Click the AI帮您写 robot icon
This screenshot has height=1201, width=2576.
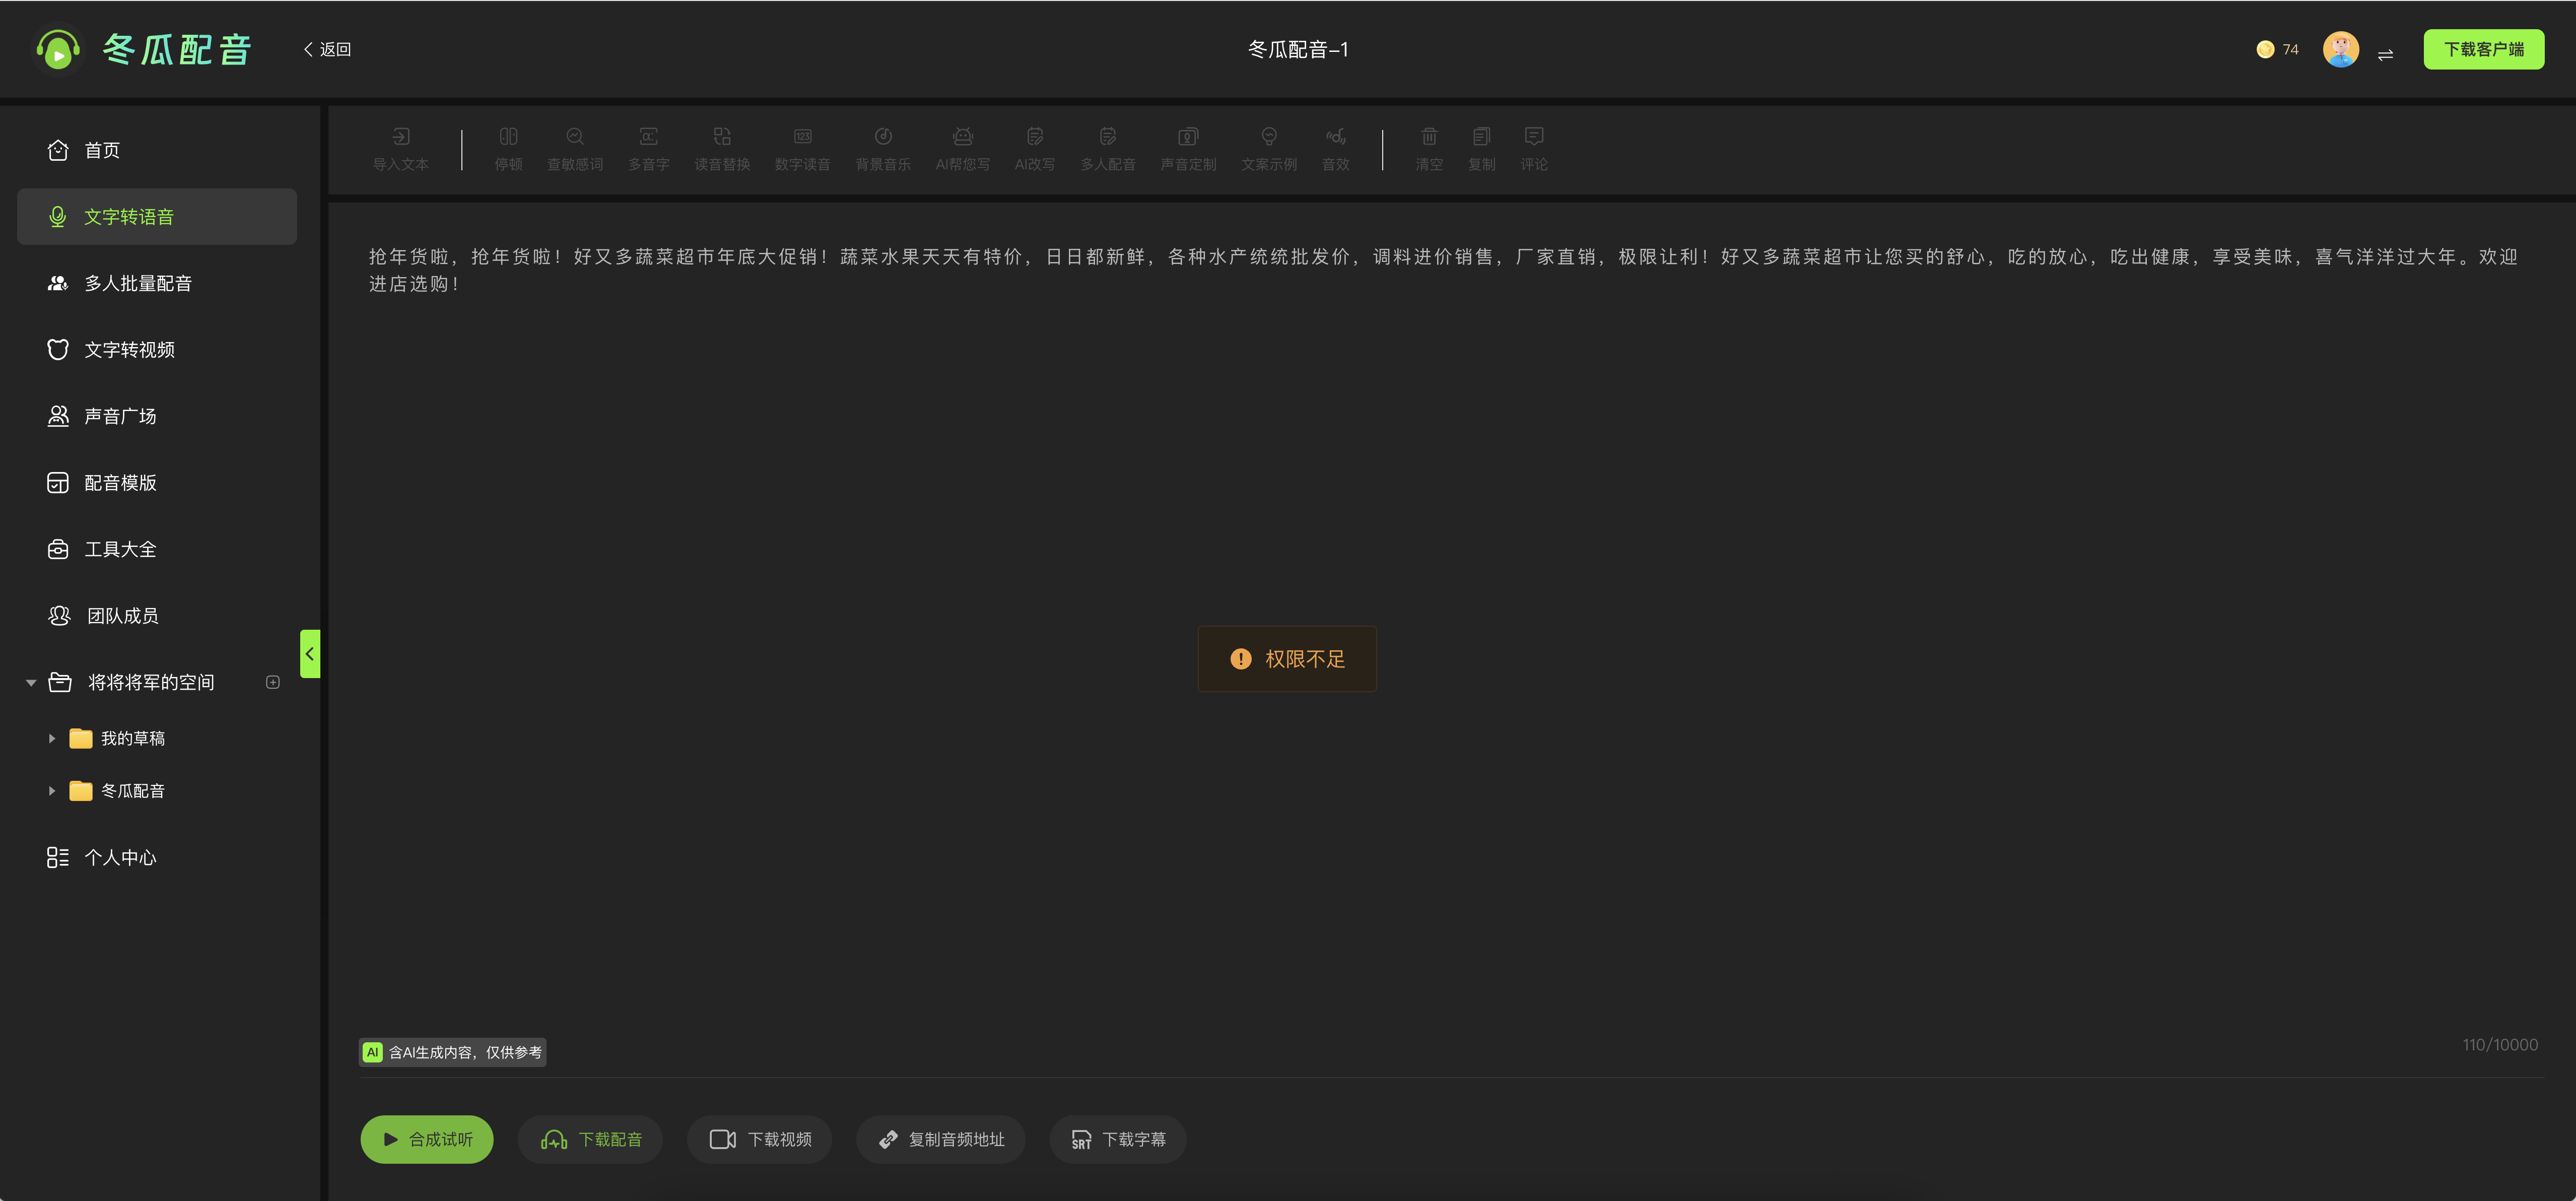coord(962,138)
